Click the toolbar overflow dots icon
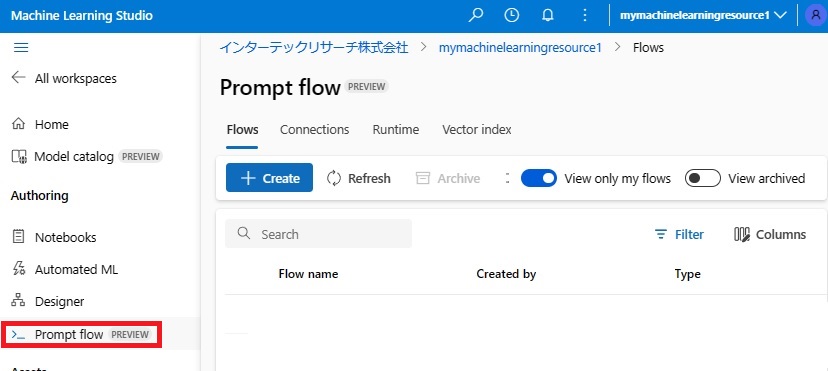 (507, 178)
